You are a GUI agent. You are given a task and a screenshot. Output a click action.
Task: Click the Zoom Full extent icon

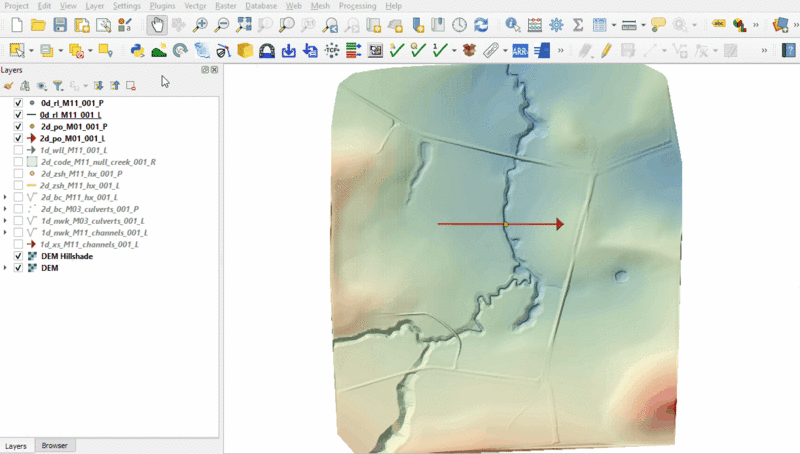click(244, 25)
